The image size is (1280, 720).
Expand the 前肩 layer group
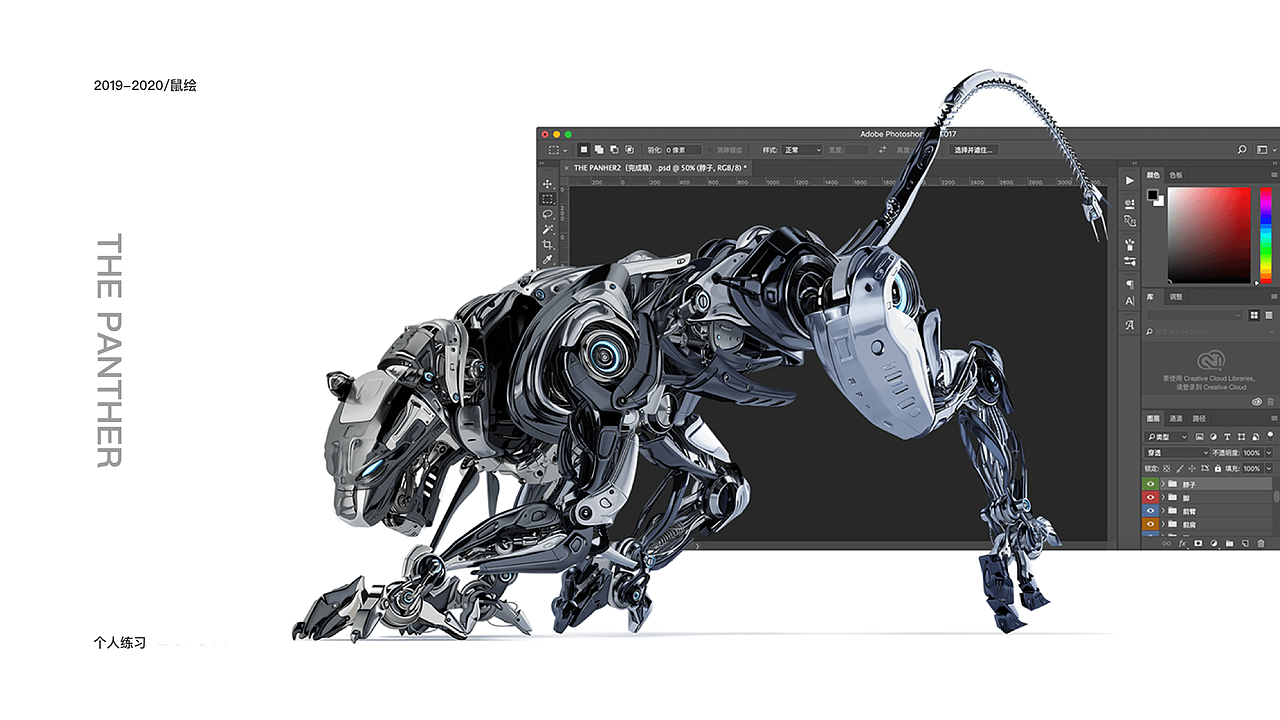click(x=1163, y=524)
